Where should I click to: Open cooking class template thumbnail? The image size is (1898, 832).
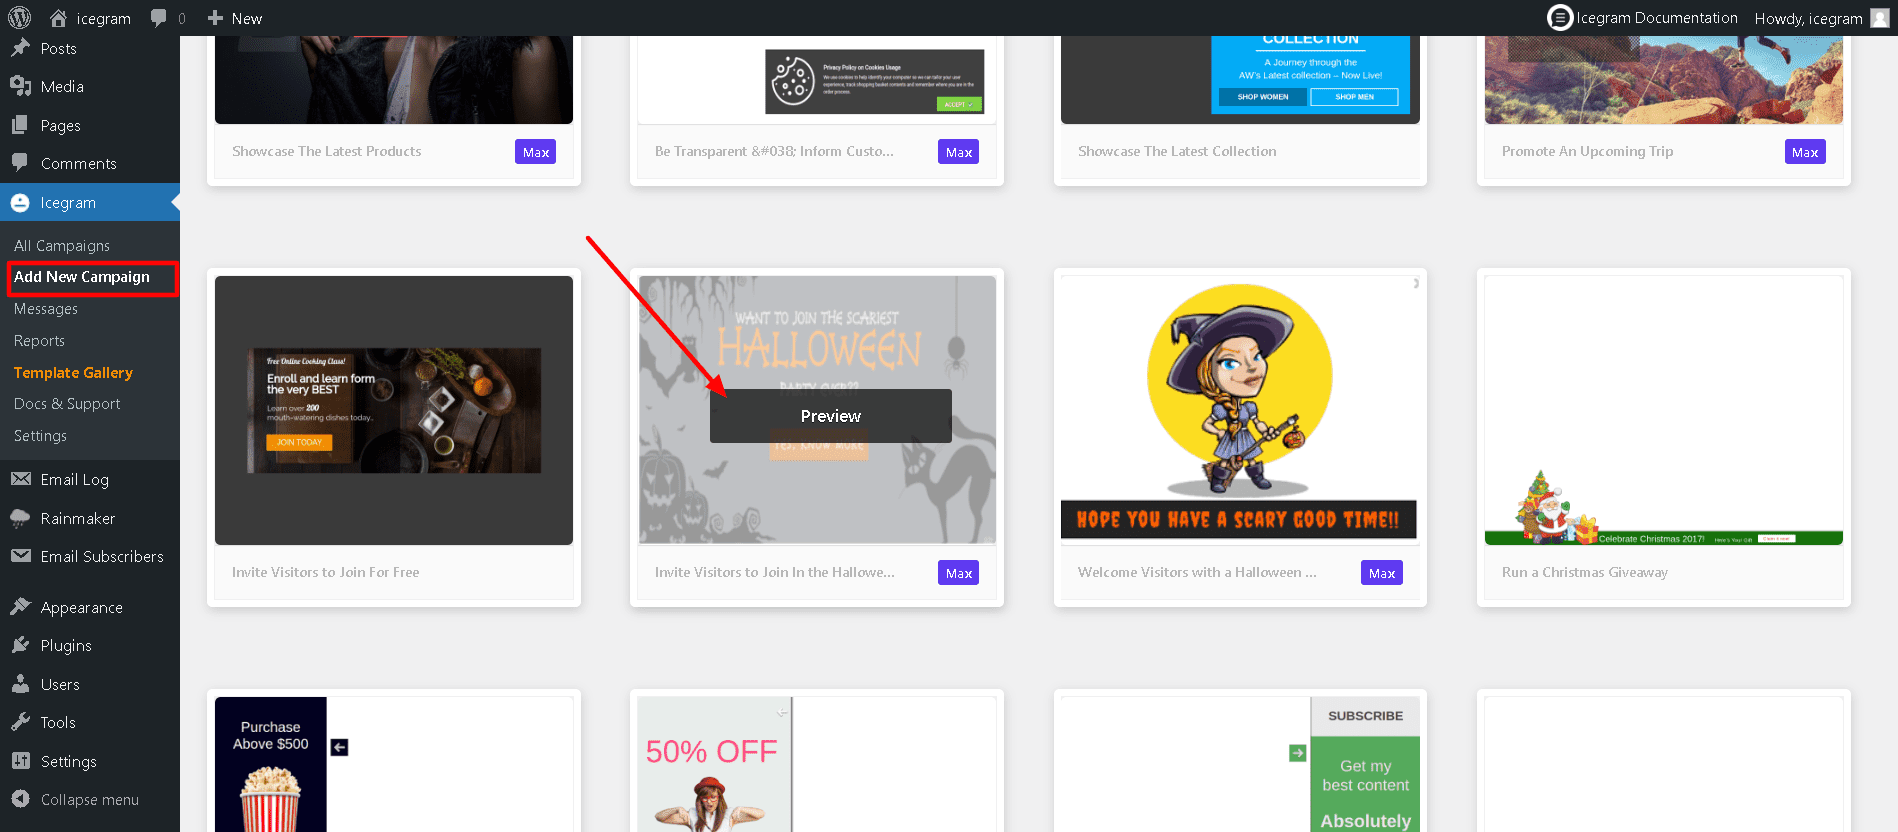(394, 410)
